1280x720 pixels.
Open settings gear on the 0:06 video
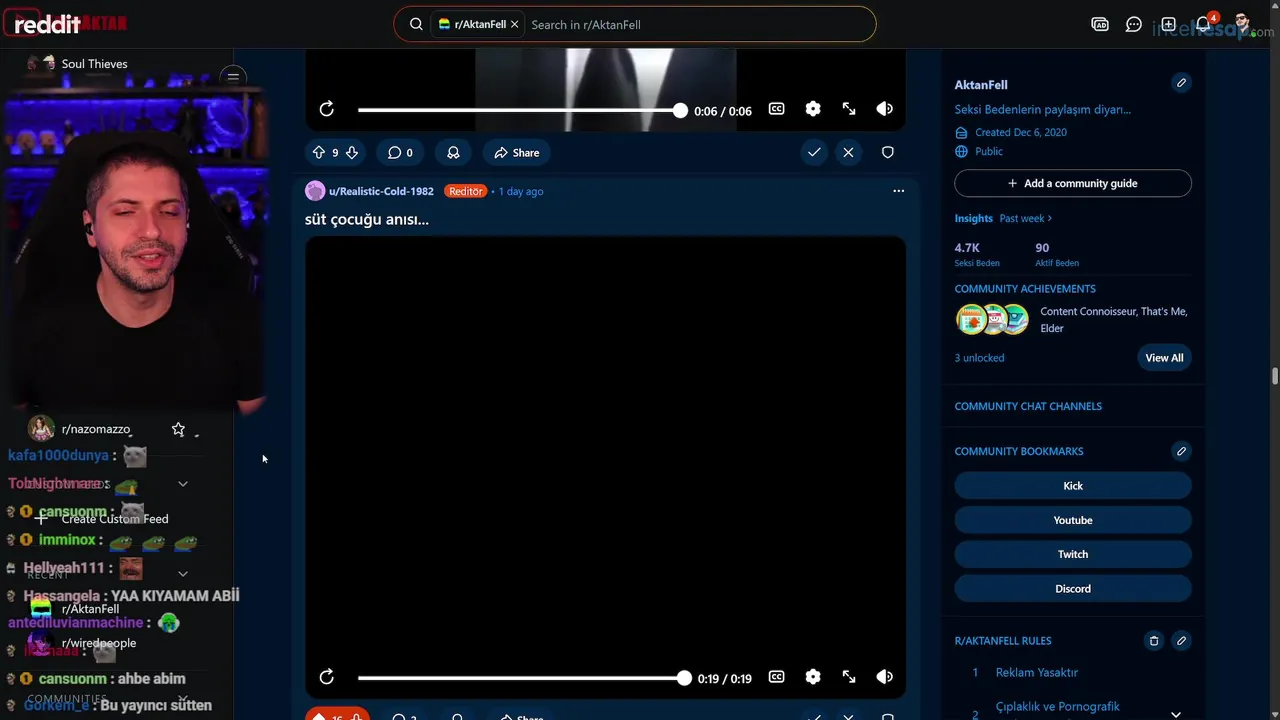[x=813, y=109]
